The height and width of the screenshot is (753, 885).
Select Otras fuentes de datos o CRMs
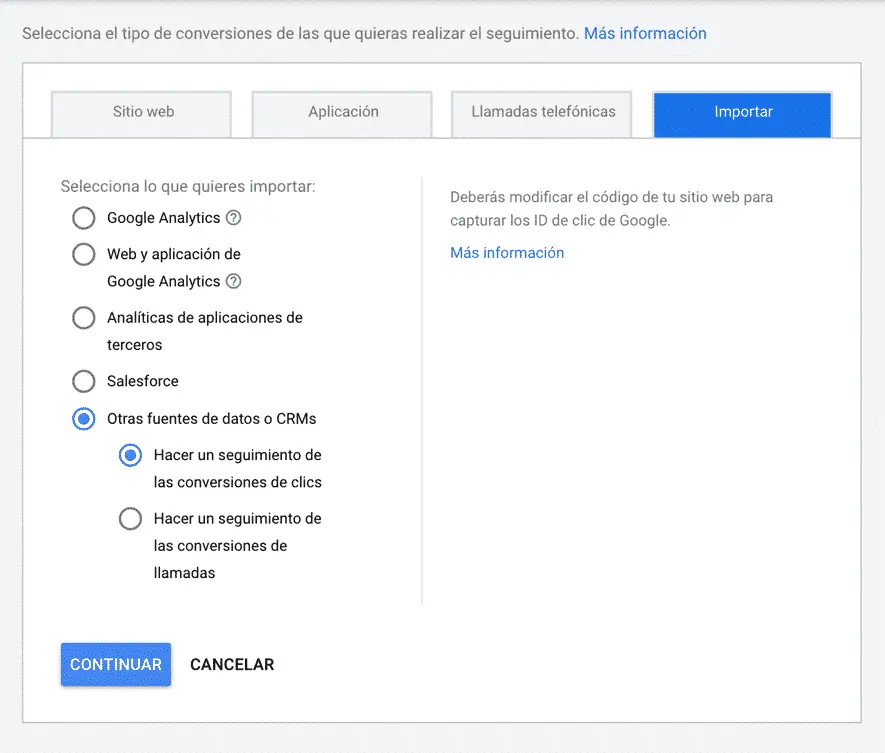(x=84, y=419)
